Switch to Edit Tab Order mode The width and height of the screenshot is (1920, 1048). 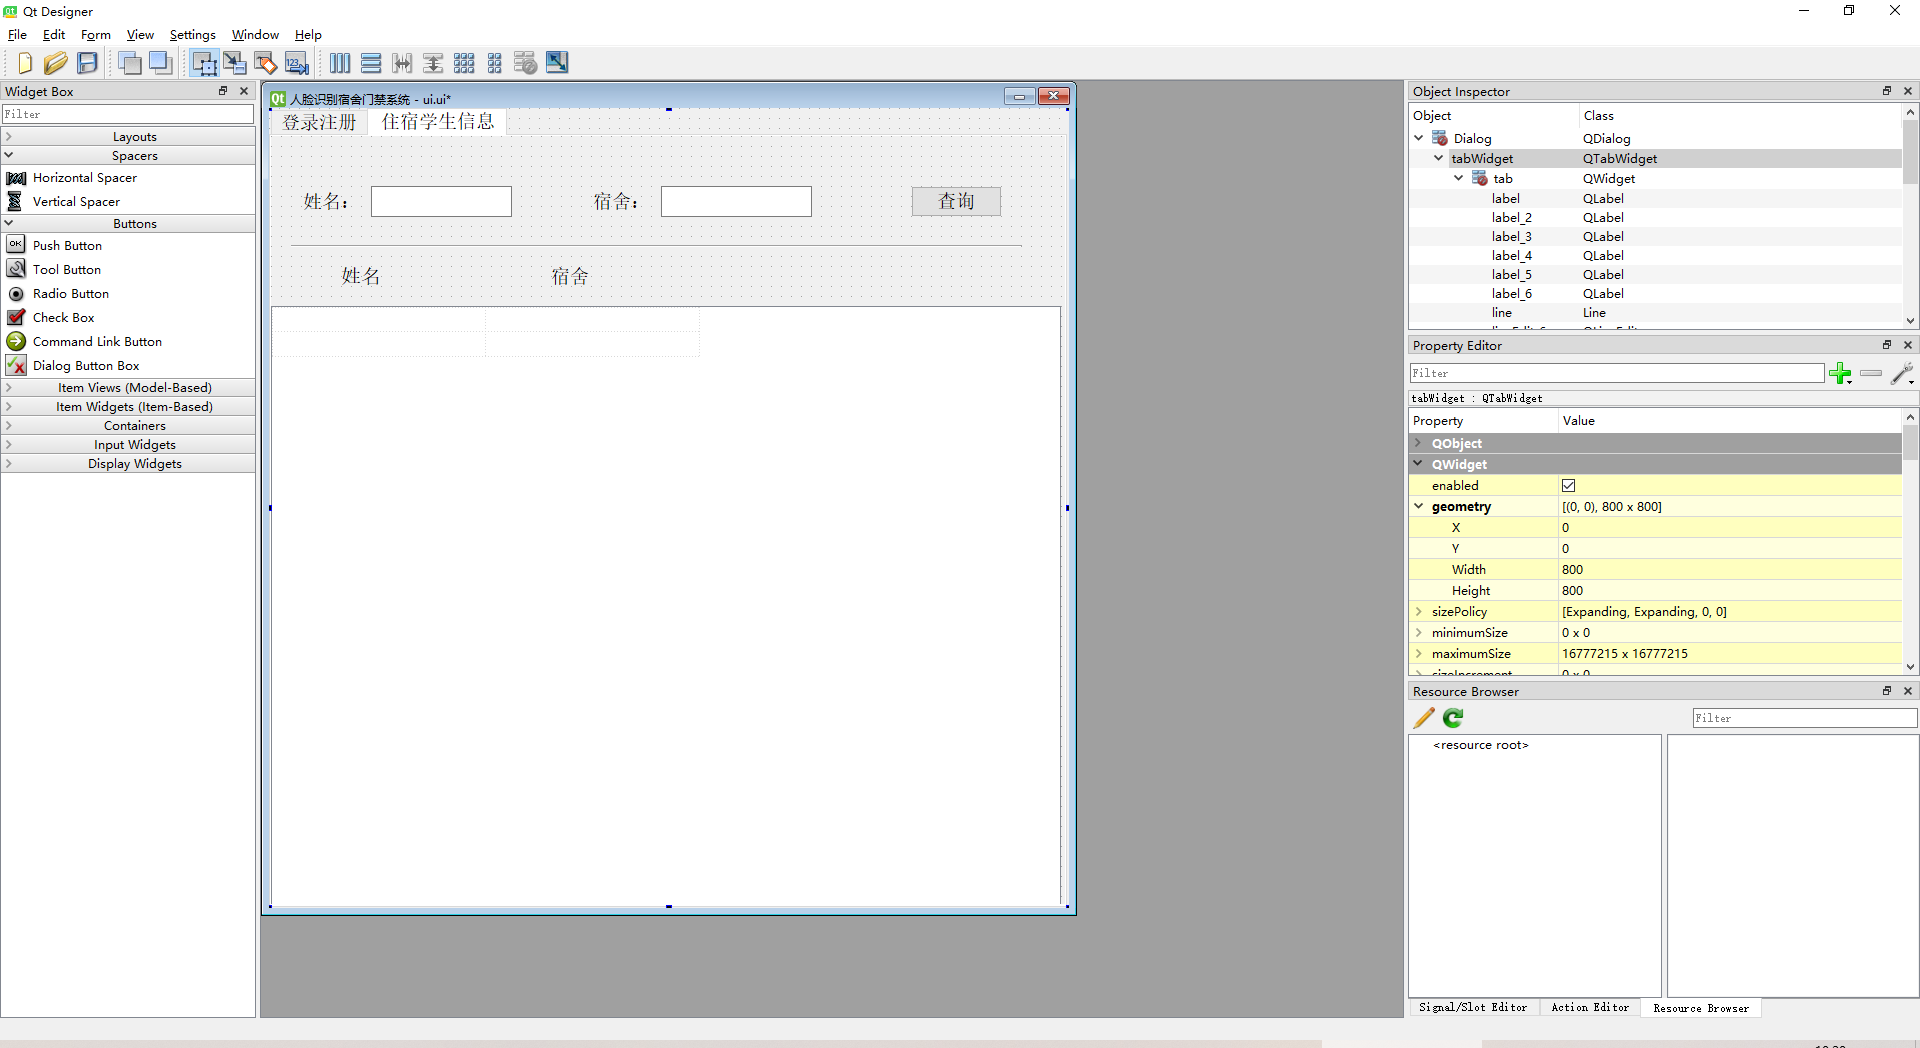pos(297,63)
